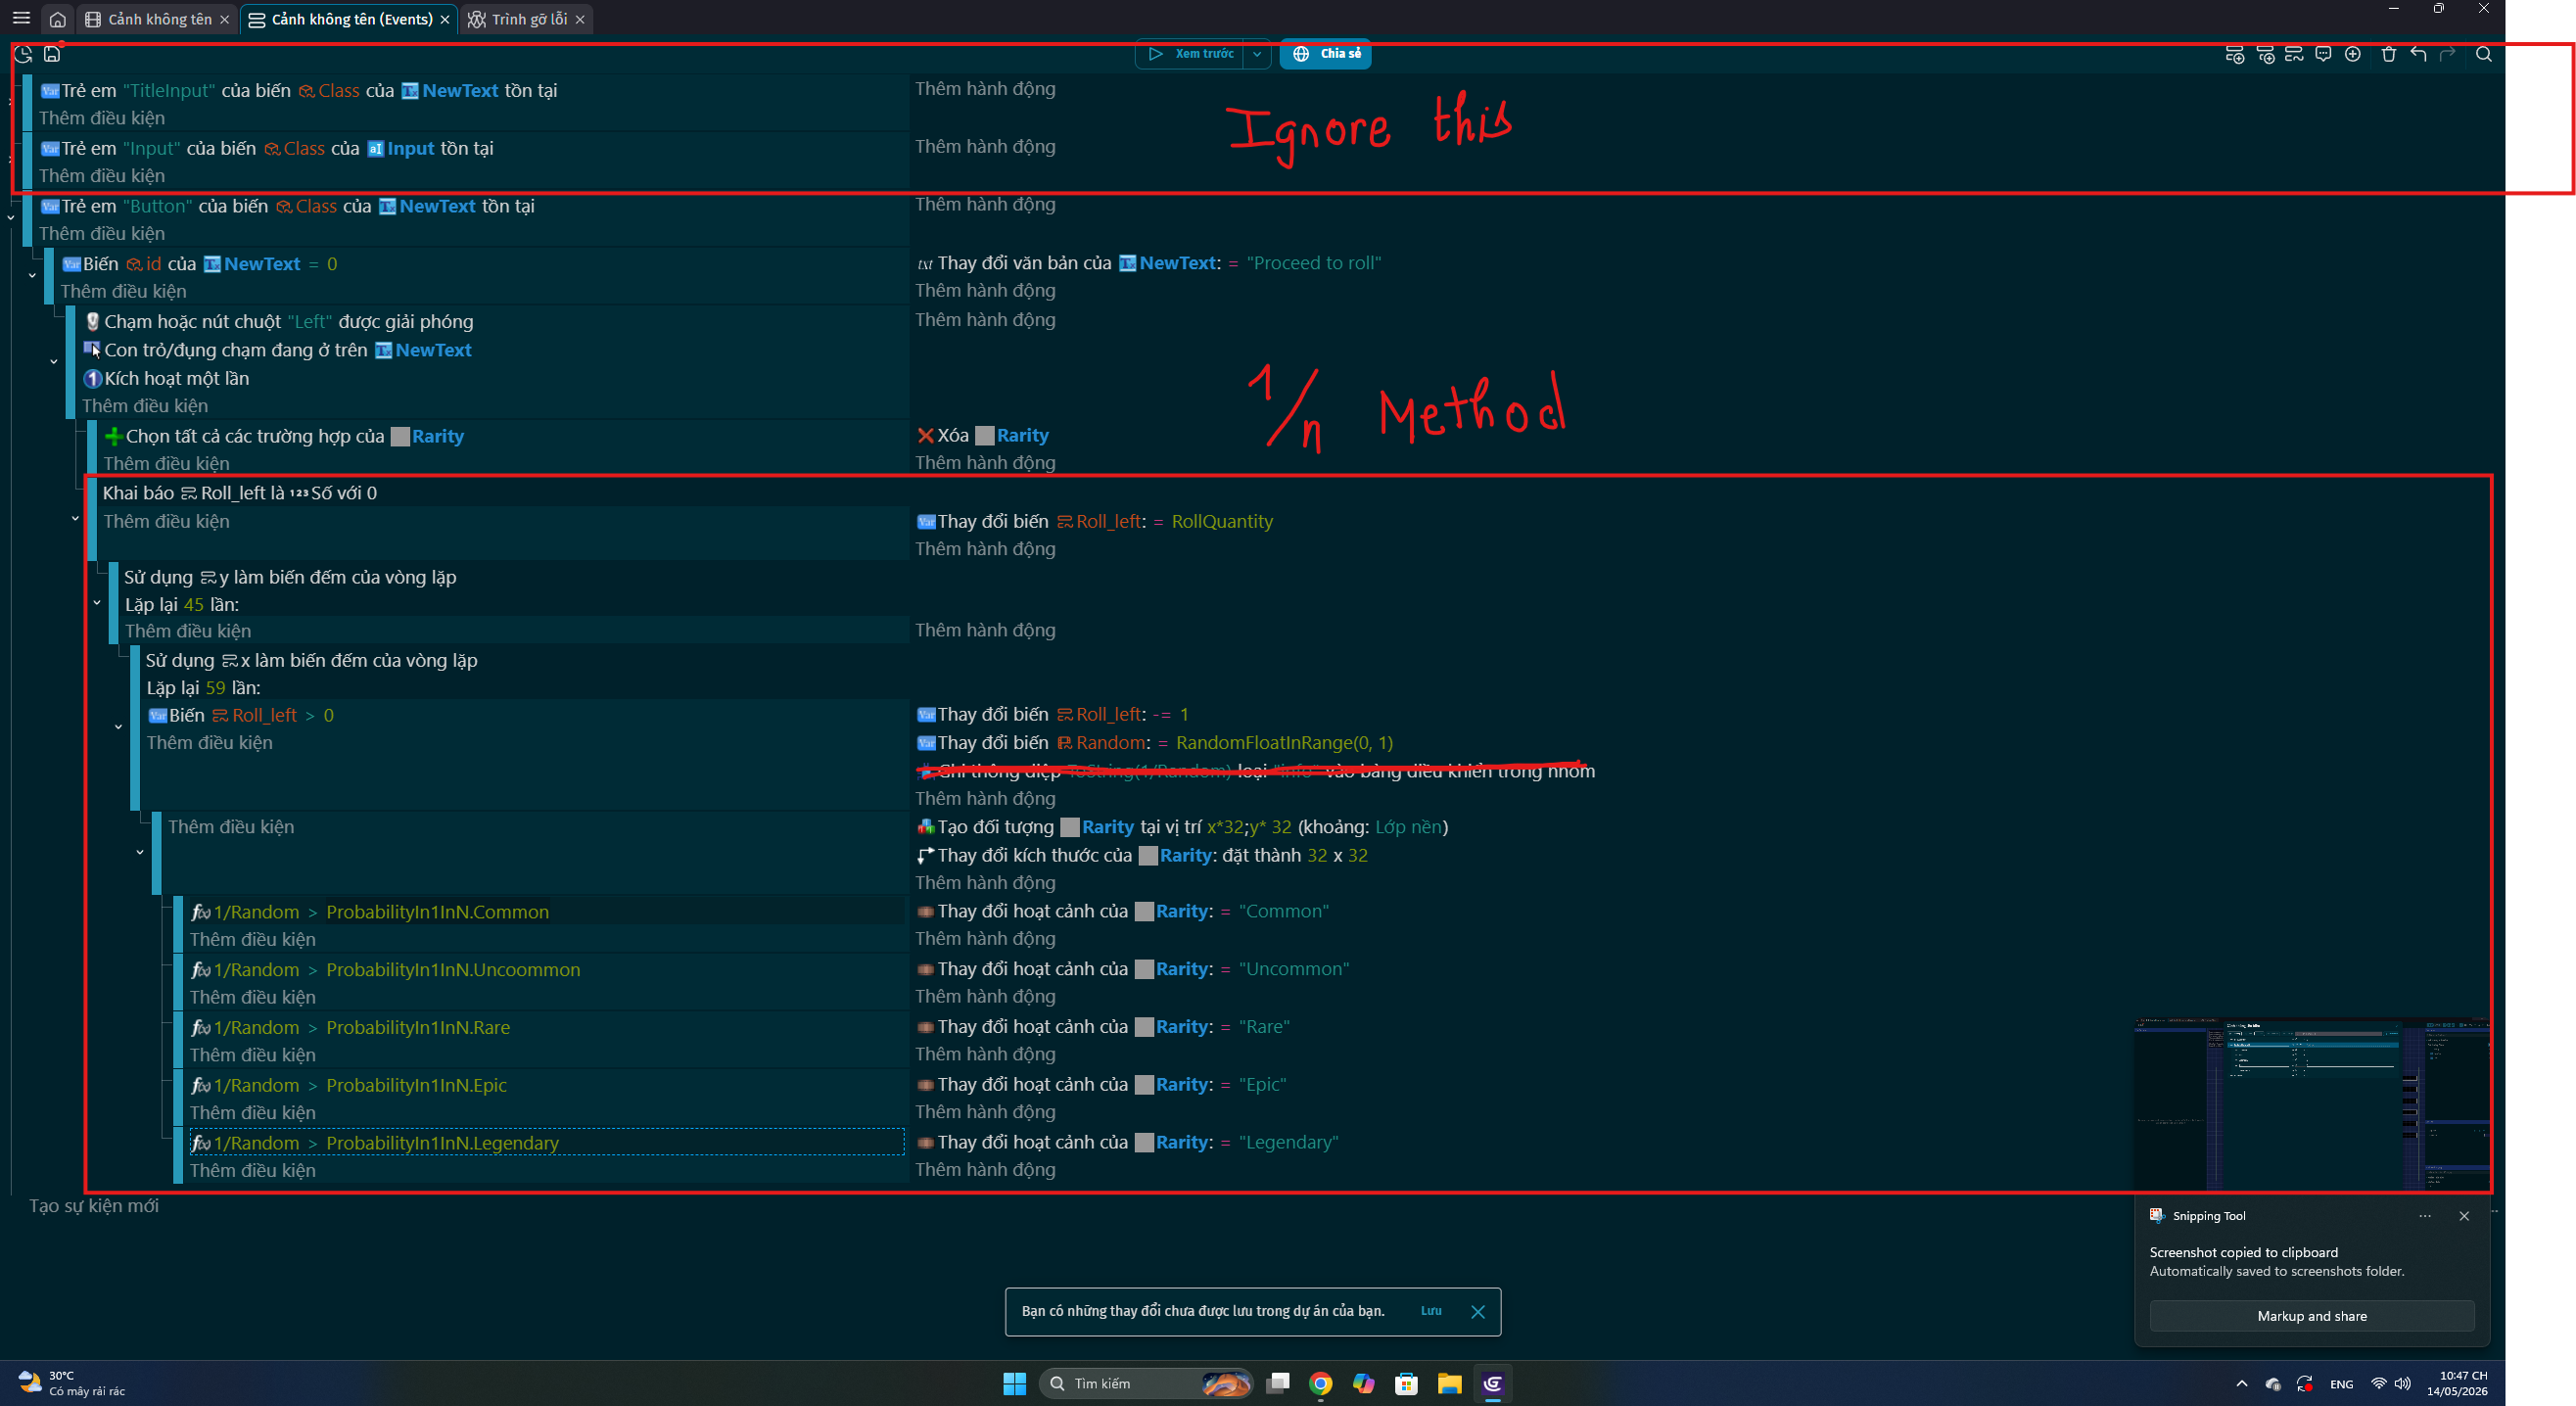Collapse the Roll_left > 0 condition event
The height and width of the screenshot is (1406, 2576).
pyautogui.click(x=118, y=727)
